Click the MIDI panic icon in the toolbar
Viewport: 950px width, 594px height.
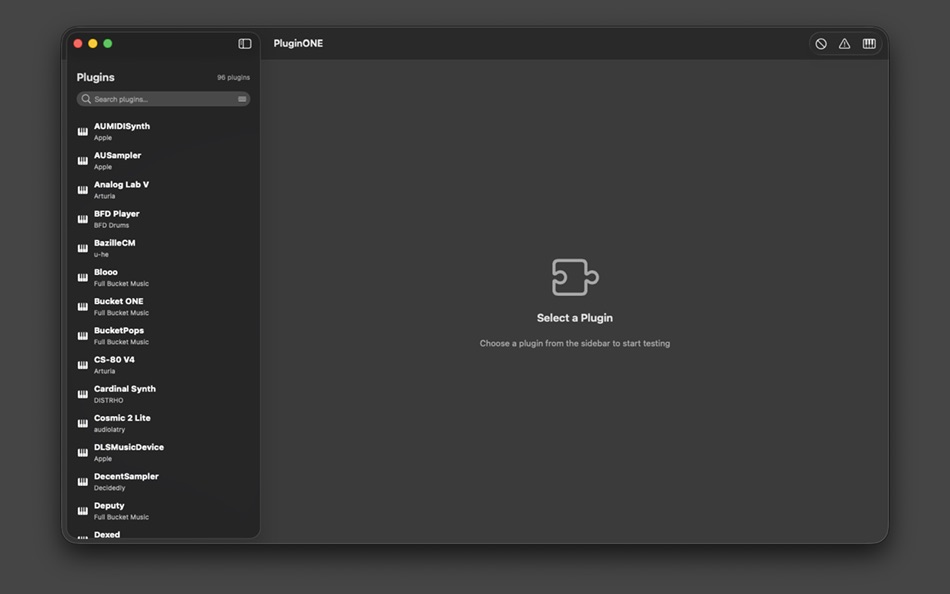[x=820, y=43]
